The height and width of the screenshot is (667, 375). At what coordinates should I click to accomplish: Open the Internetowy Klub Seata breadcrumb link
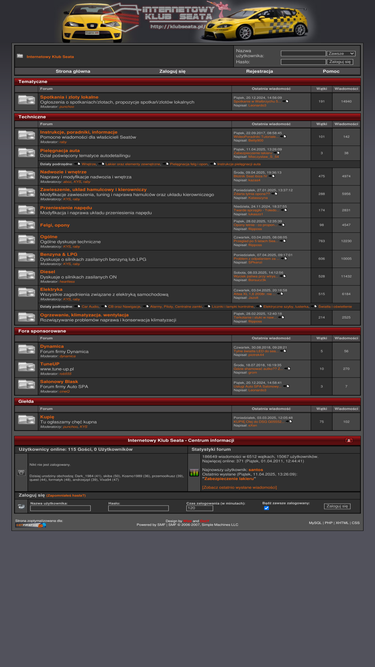pyautogui.click(x=50, y=57)
